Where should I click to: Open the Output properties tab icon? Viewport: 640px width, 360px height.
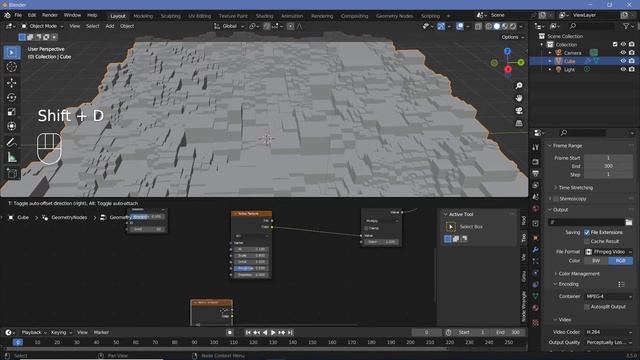[536, 173]
